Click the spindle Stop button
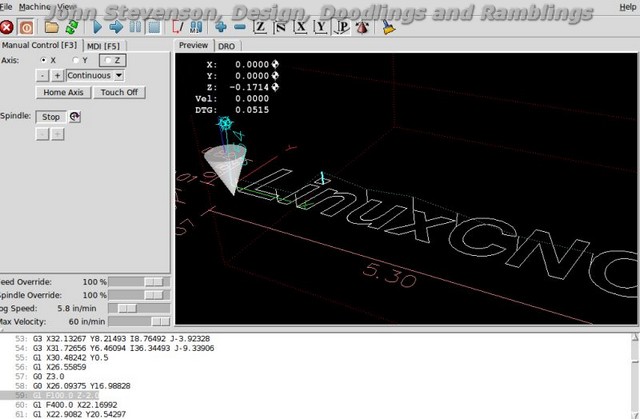 pyautogui.click(x=51, y=117)
